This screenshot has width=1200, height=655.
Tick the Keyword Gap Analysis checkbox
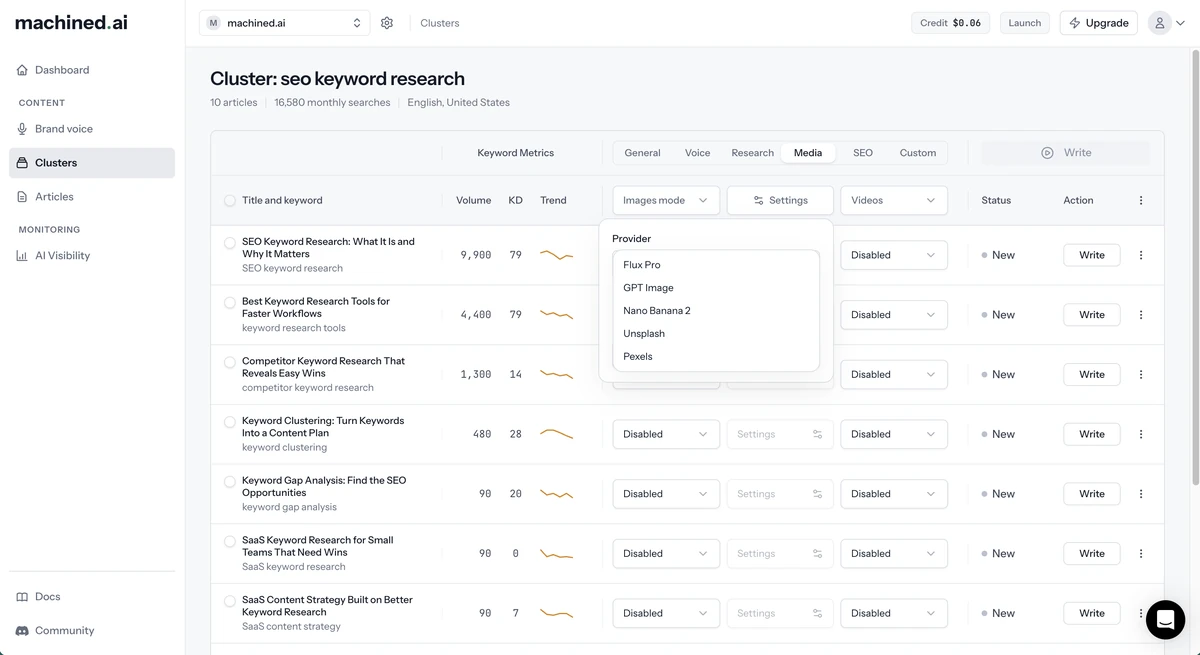tap(230, 482)
